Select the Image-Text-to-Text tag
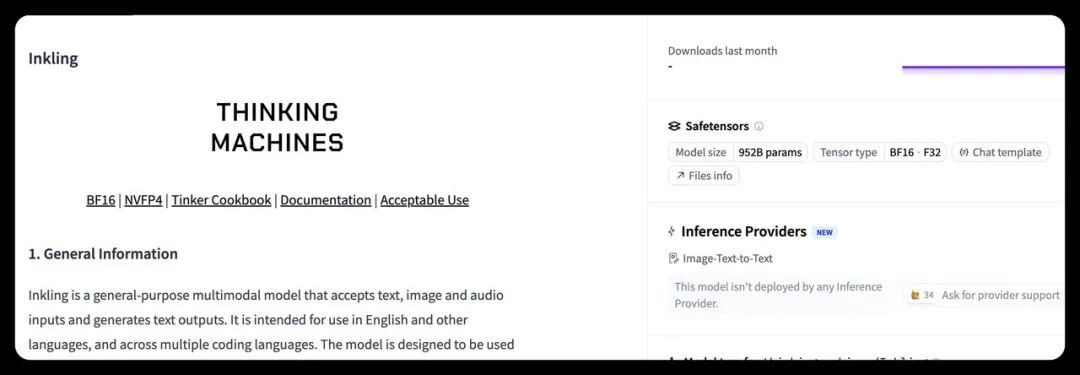Screen dimensions: 1080x375 click(x=720, y=259)
